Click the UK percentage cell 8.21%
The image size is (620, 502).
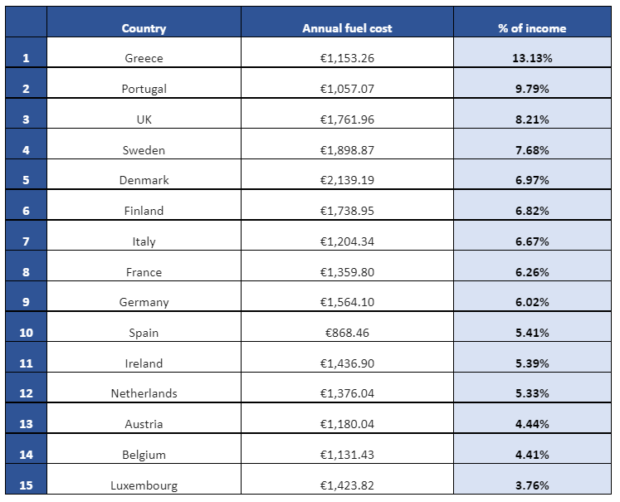point(532,114)
